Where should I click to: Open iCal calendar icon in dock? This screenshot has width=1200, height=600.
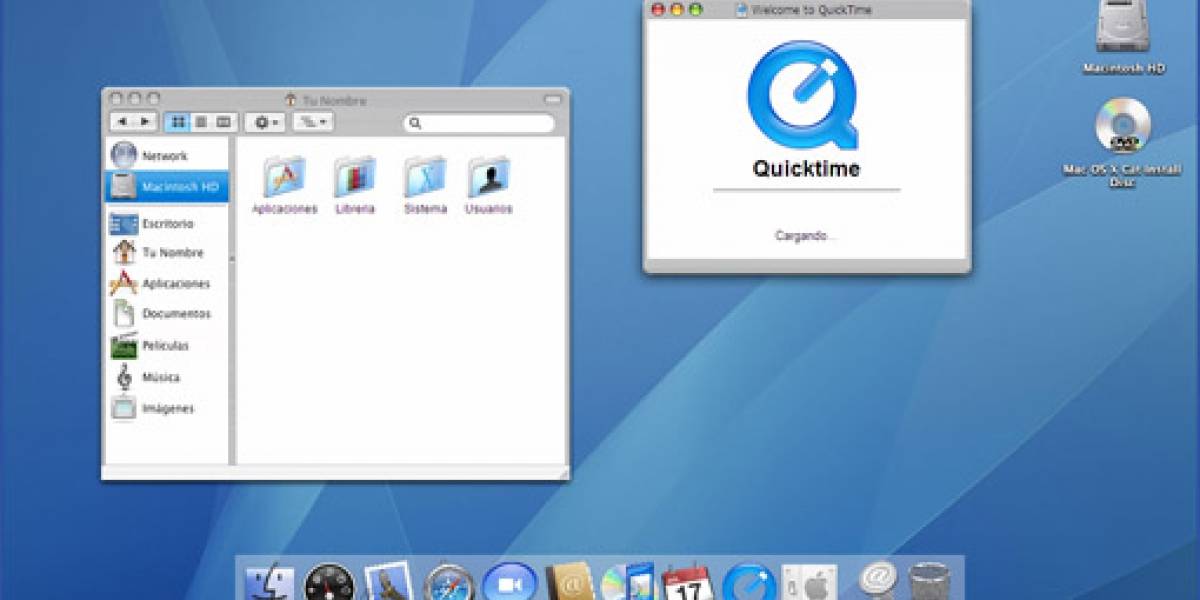click(x=687, y=582)
